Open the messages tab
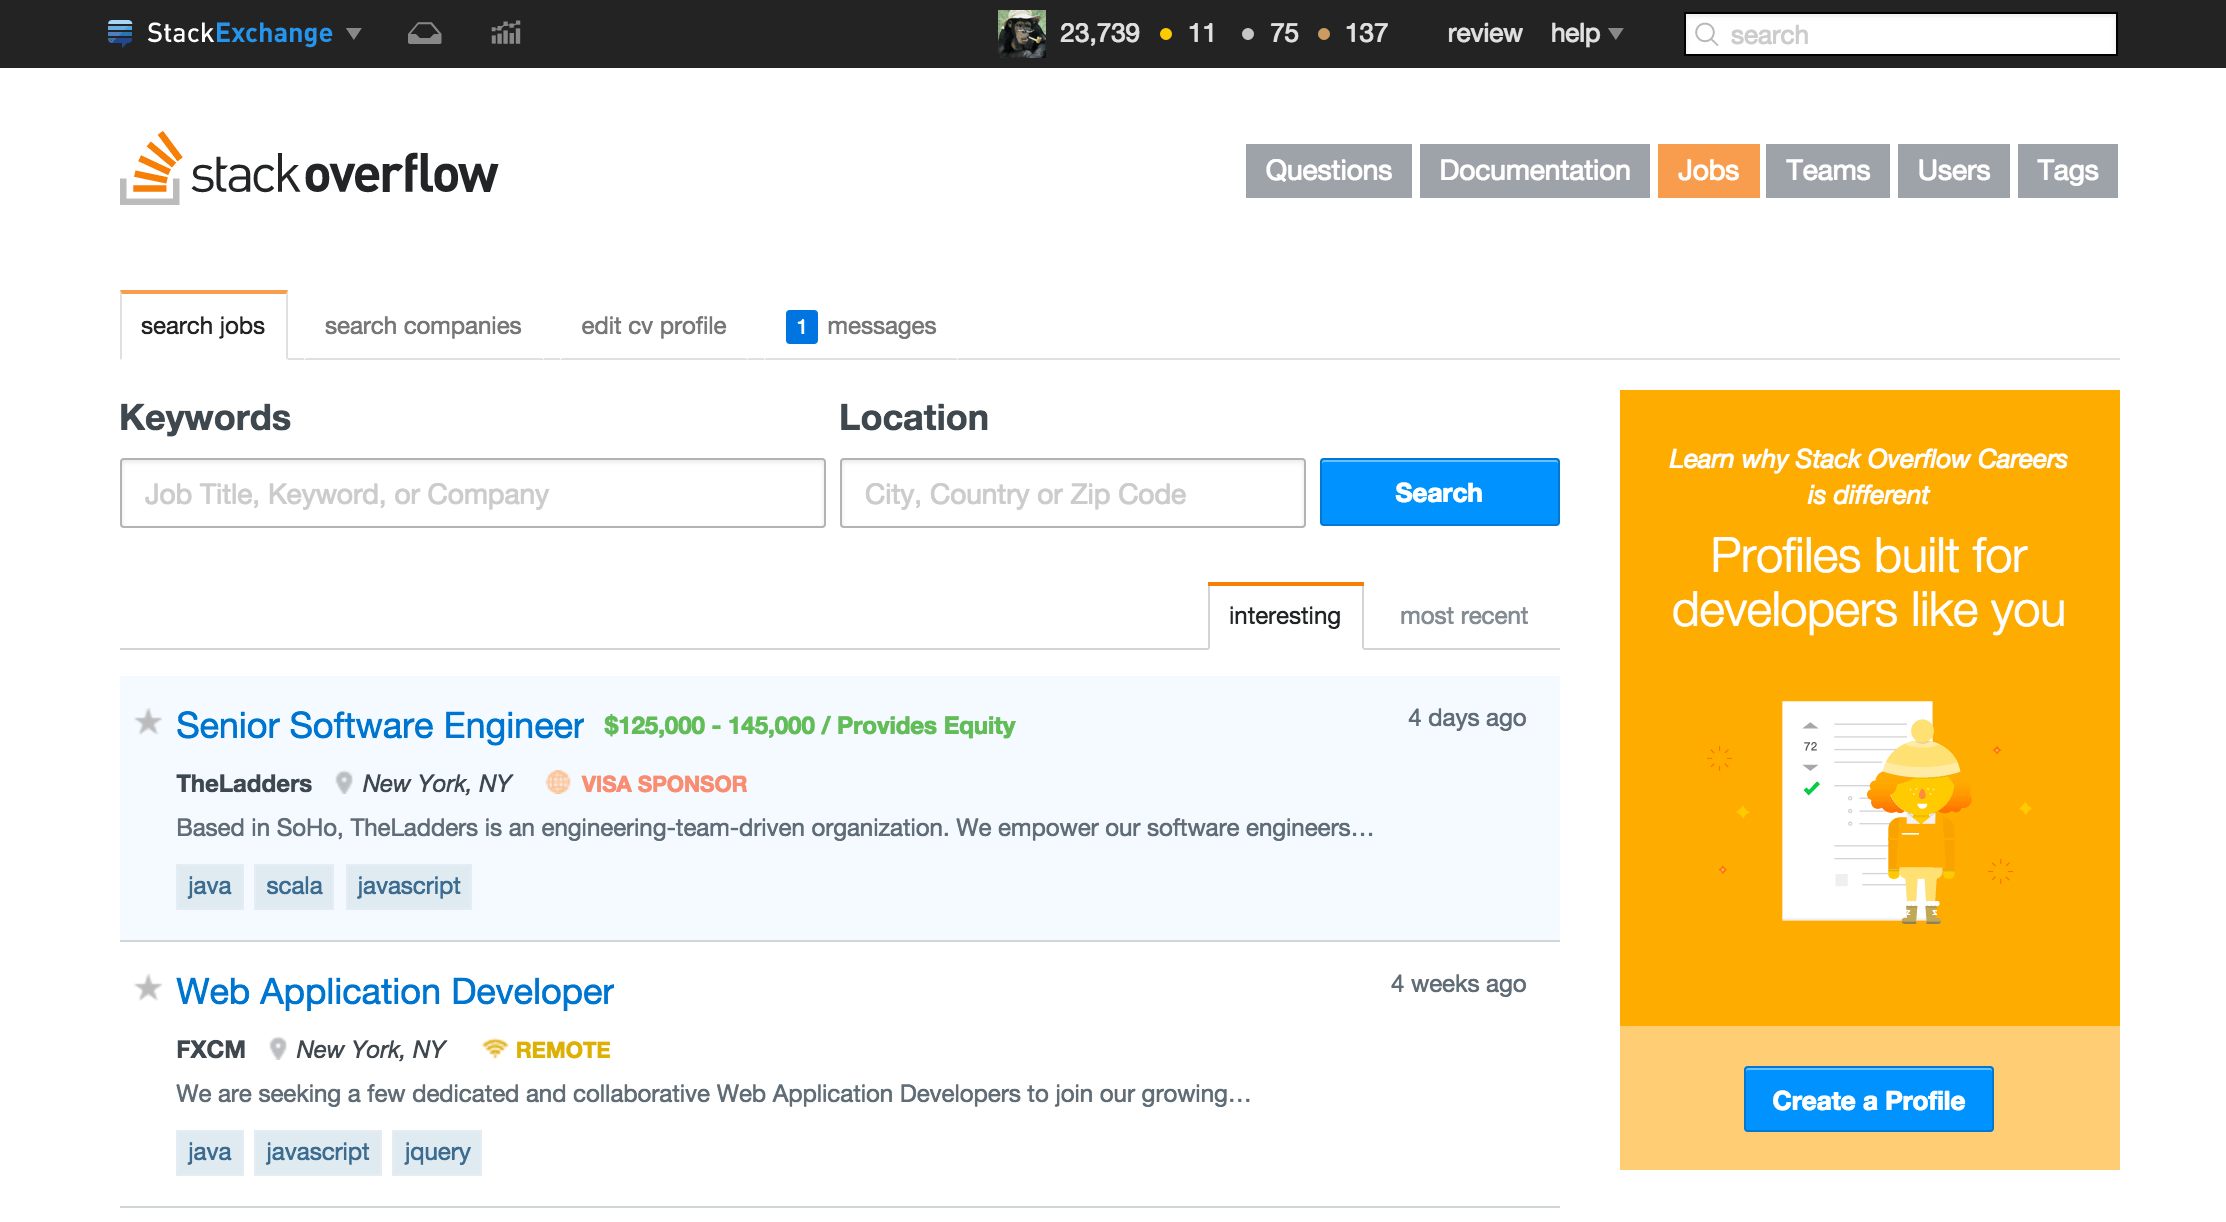Screen dimensions: 2226x1222 (883, 325)
